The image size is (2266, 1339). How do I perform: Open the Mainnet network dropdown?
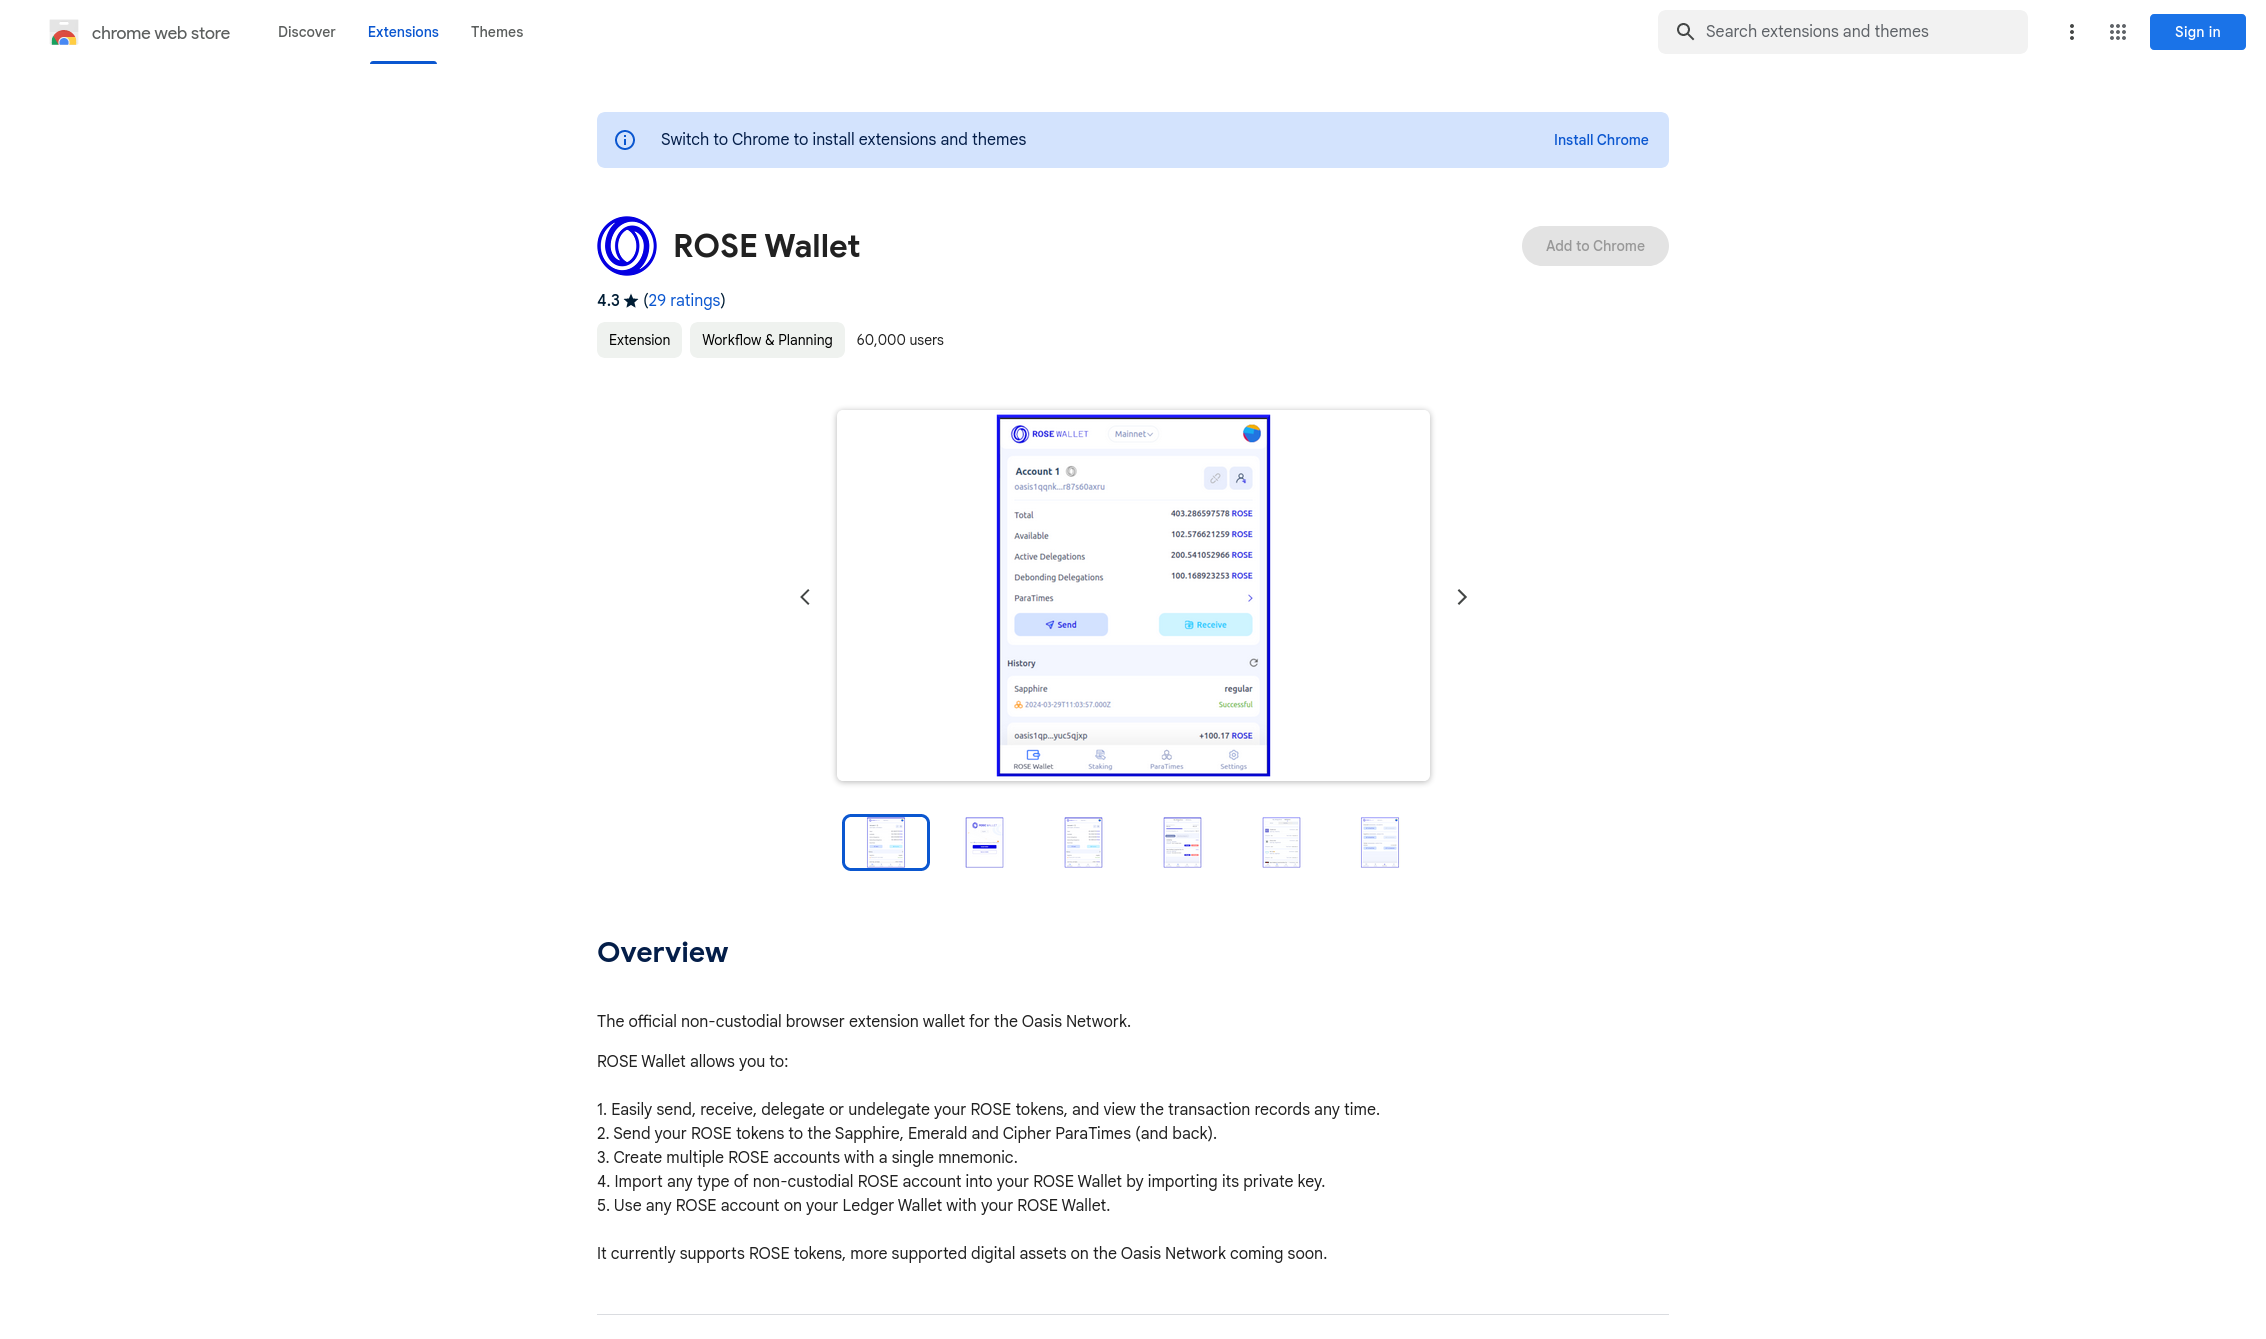(x=1133, y=434)
